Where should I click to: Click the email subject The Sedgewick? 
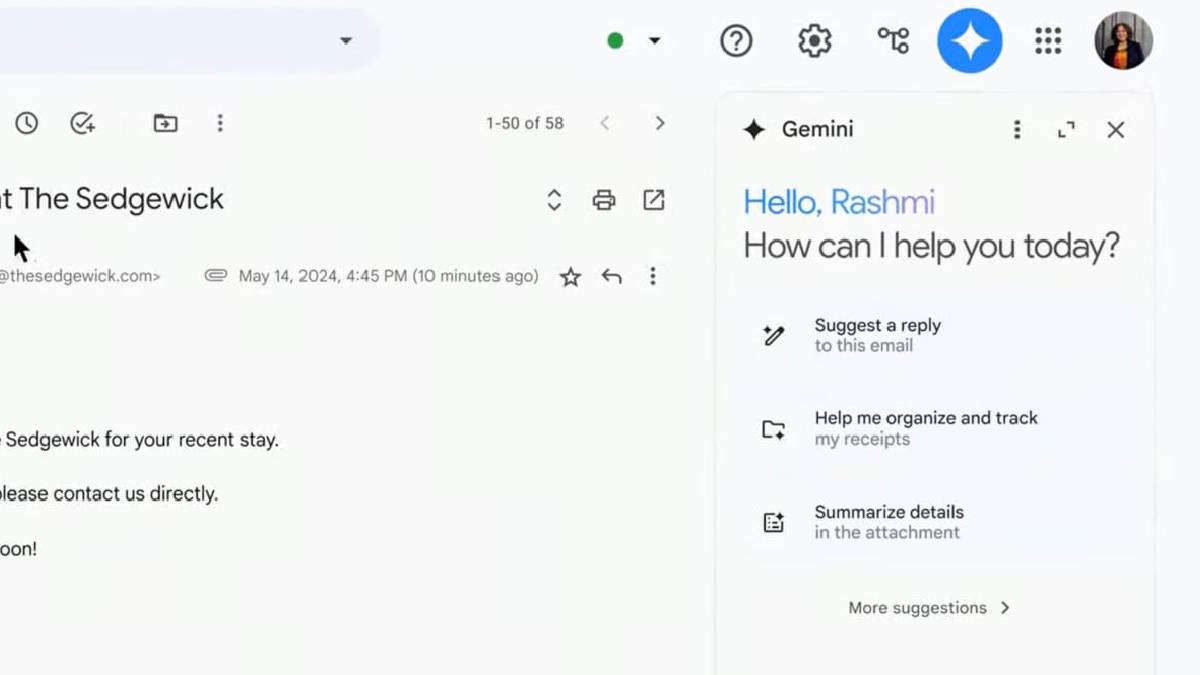click(x=112, y=199)
